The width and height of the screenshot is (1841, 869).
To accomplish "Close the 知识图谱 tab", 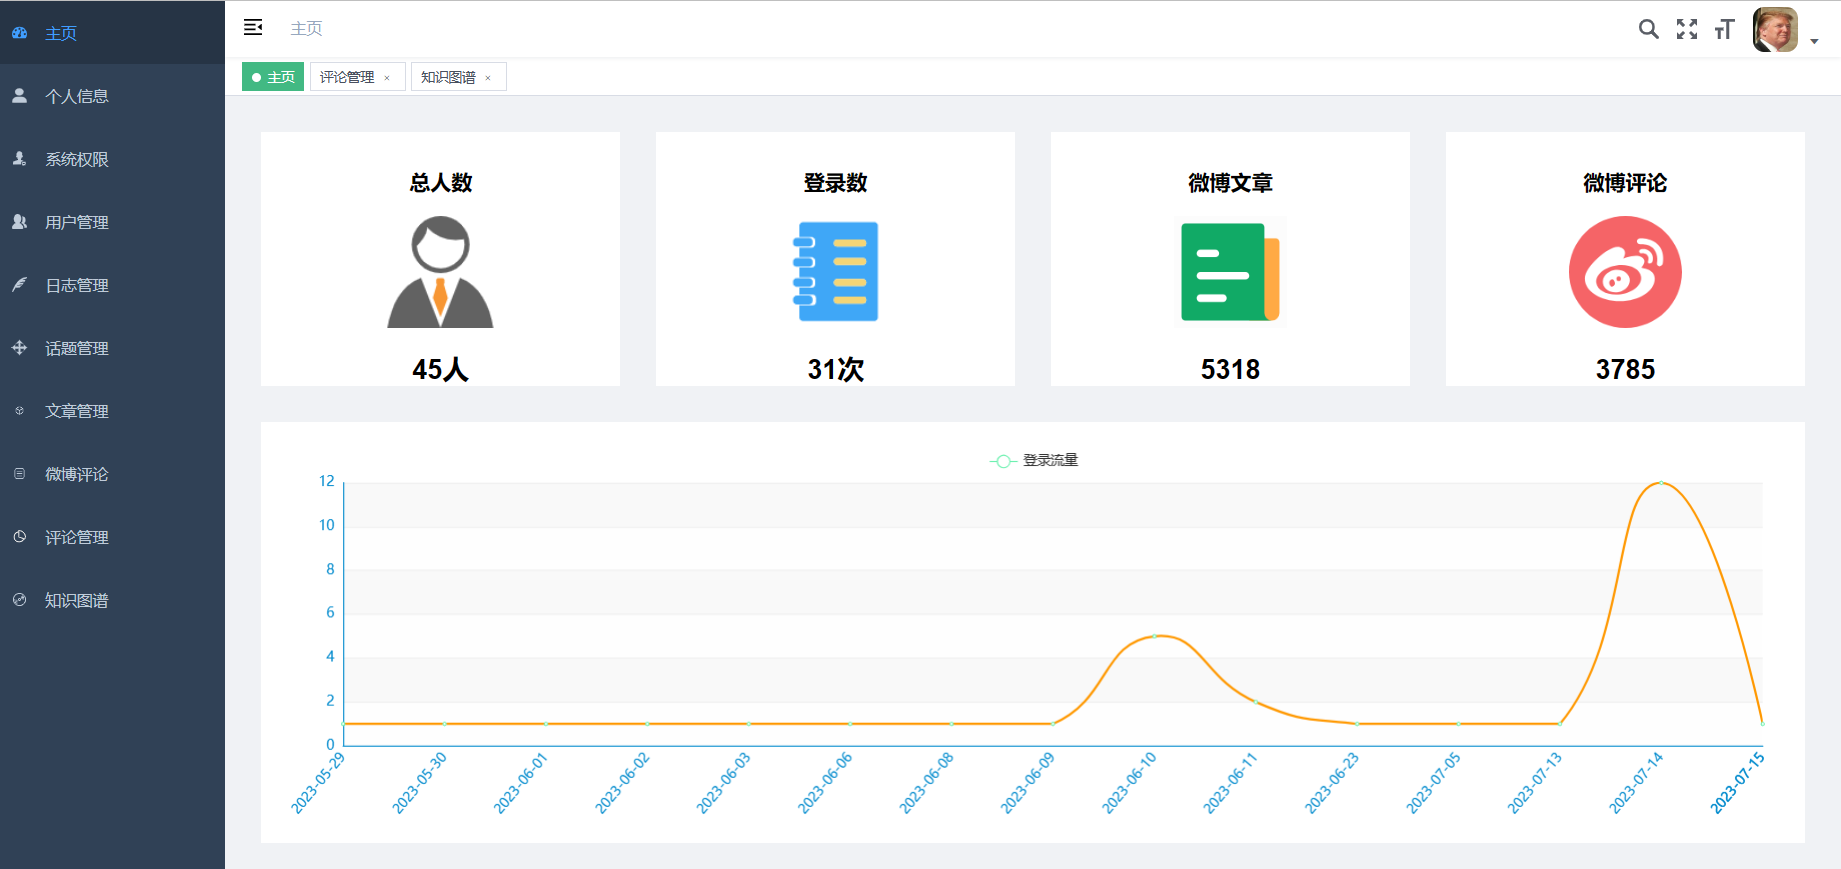I will click(488, 78).
